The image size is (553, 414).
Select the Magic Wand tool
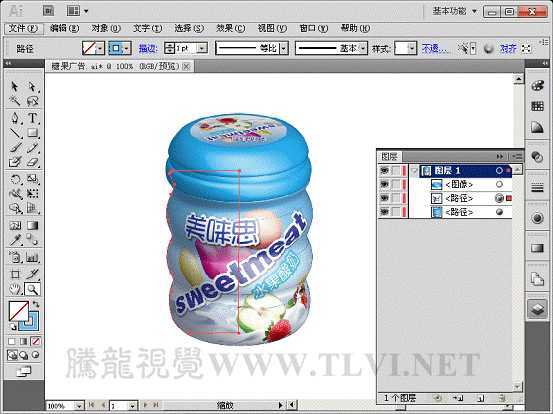point(14,101)
